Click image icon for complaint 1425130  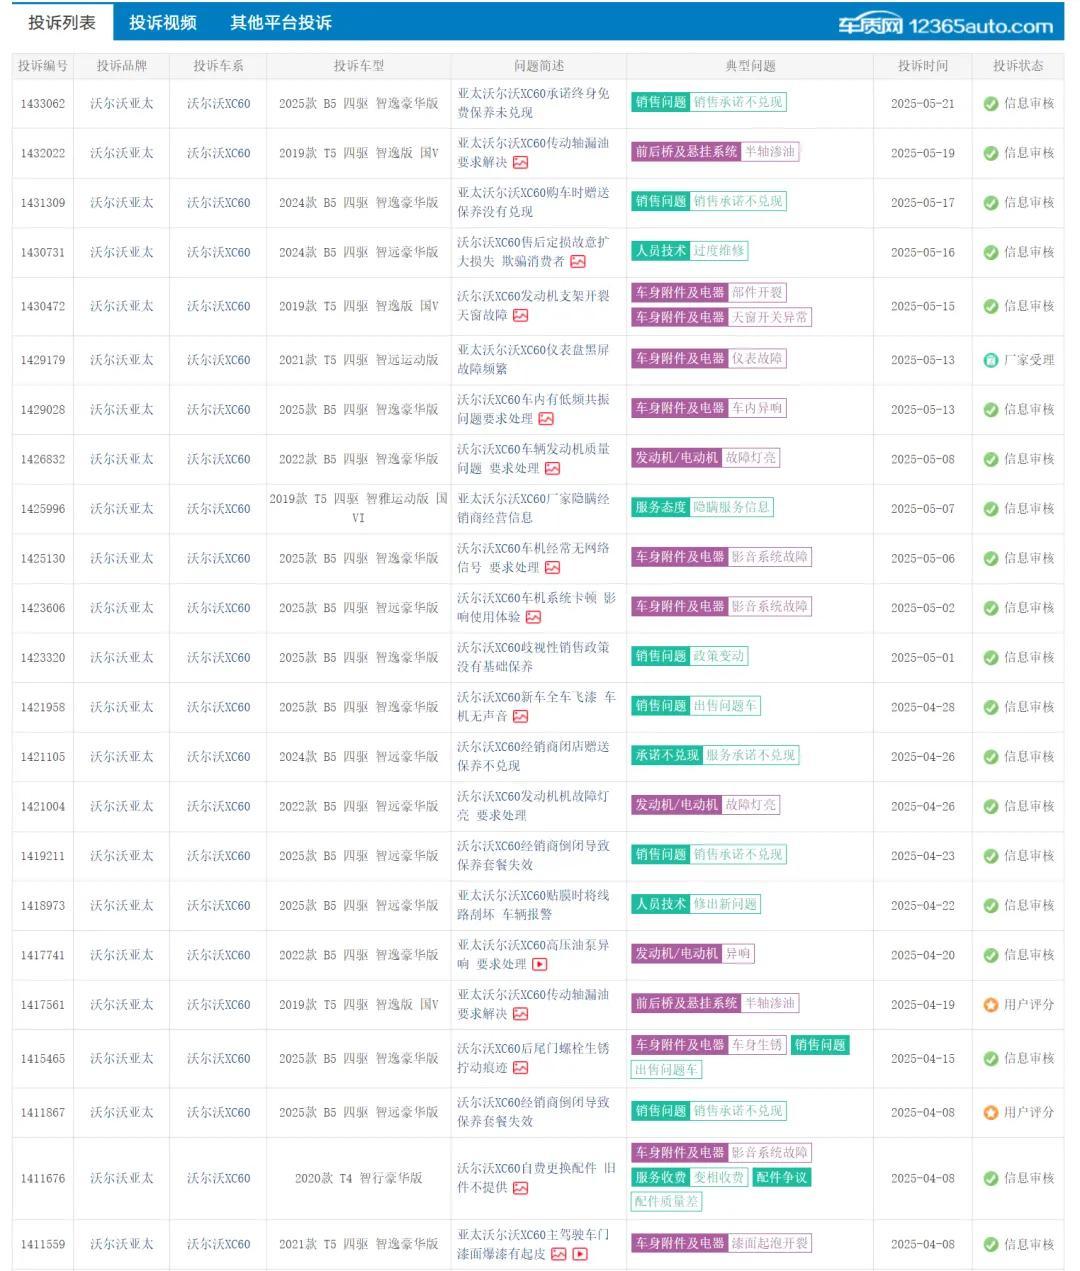click(x=552, y=568)
